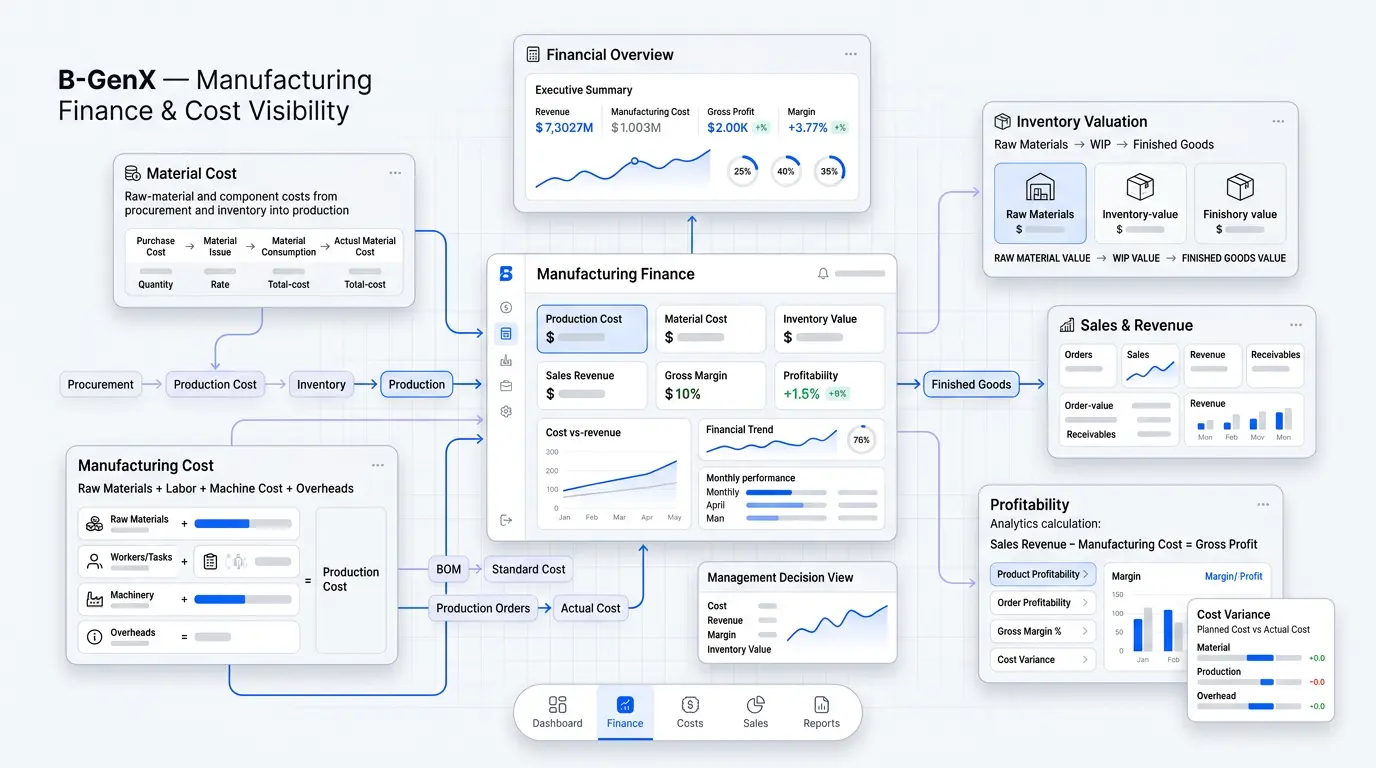Click the coins icon beside Material Cost
Viewport: 1376px width, 768px height.
click(x=132, y=173)
